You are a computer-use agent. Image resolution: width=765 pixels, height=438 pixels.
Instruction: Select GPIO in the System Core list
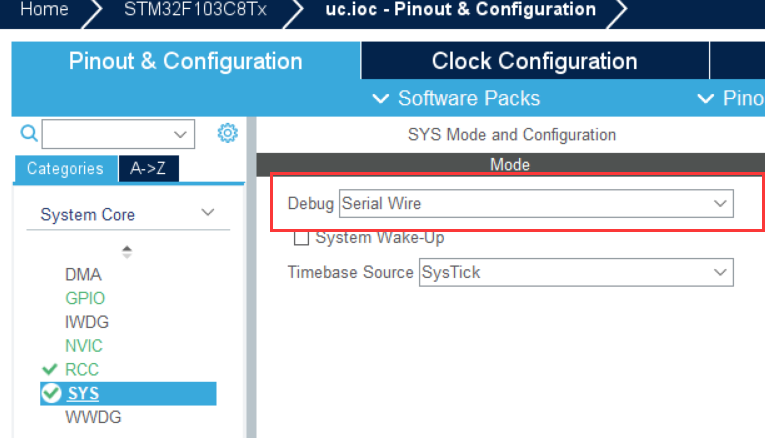pos(85,298)
